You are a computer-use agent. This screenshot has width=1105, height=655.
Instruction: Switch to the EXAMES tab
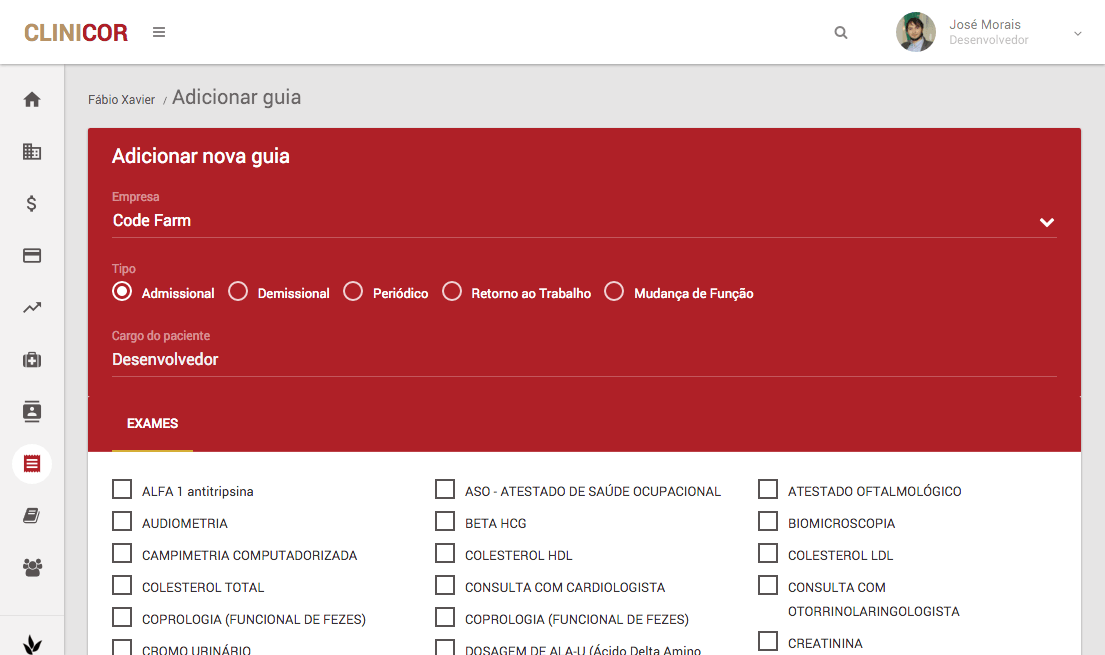pyautogui.click(x=152, y=424)
